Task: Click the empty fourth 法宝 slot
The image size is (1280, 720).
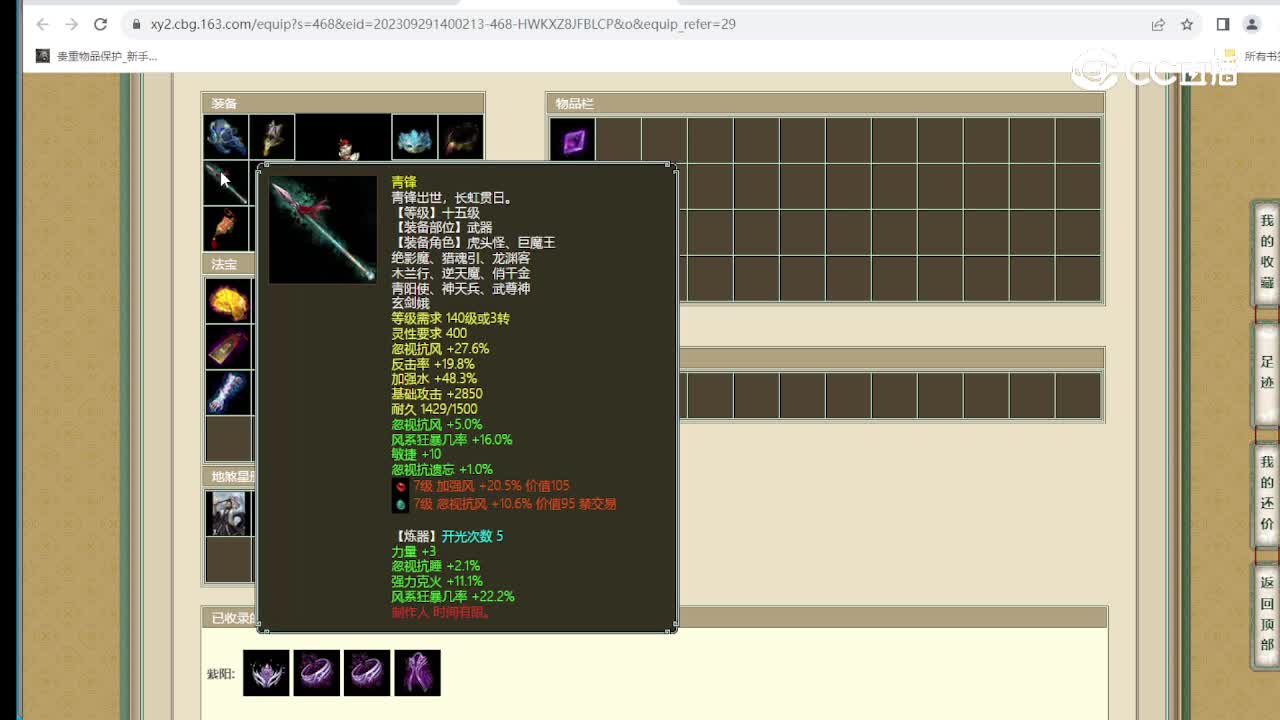Action: [228, 439]
